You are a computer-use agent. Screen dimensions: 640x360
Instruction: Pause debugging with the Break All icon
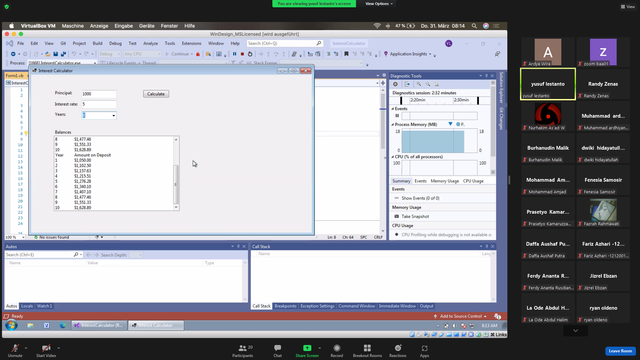click(x=234, y=54)
